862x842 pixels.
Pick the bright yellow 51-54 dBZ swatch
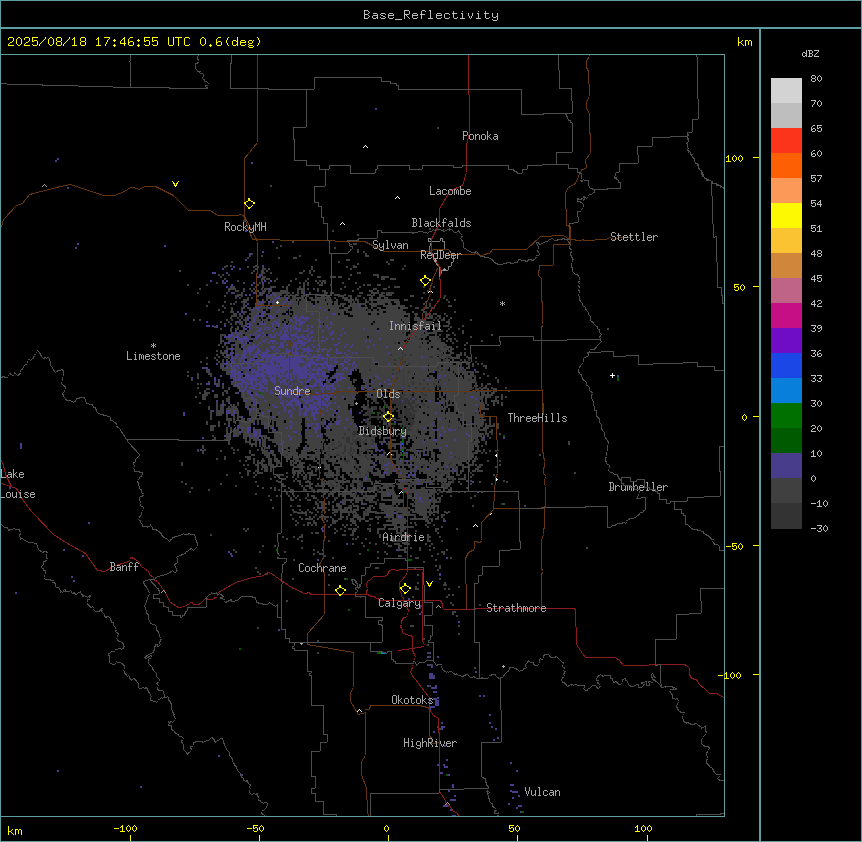786,215
